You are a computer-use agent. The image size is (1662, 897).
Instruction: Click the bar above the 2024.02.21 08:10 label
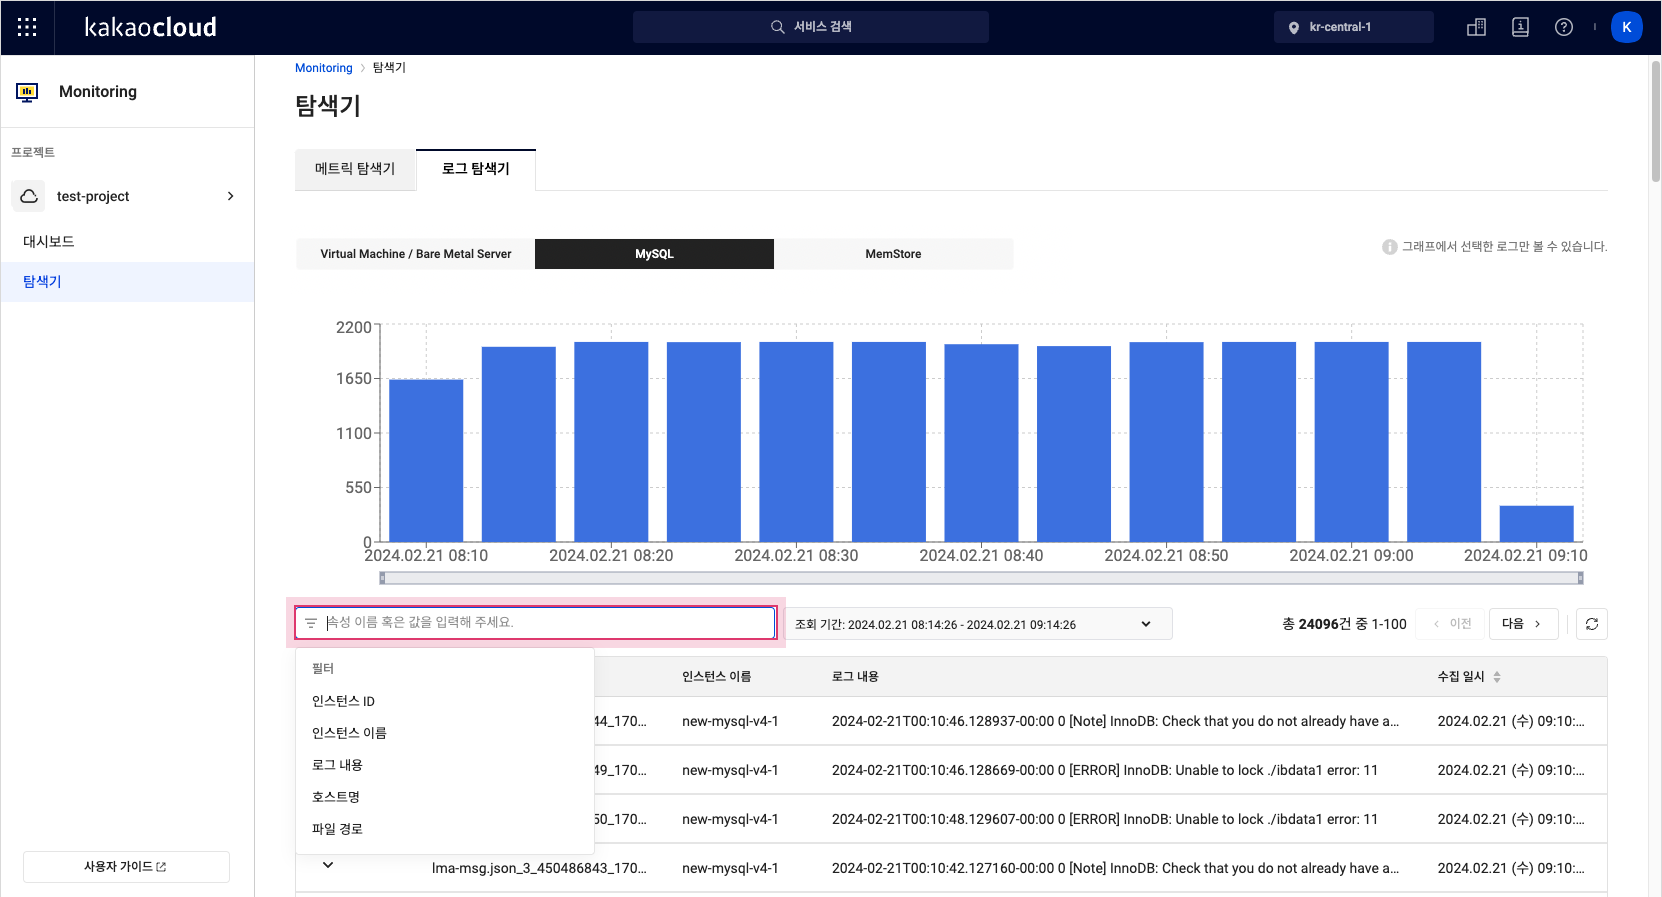[426, 460]
